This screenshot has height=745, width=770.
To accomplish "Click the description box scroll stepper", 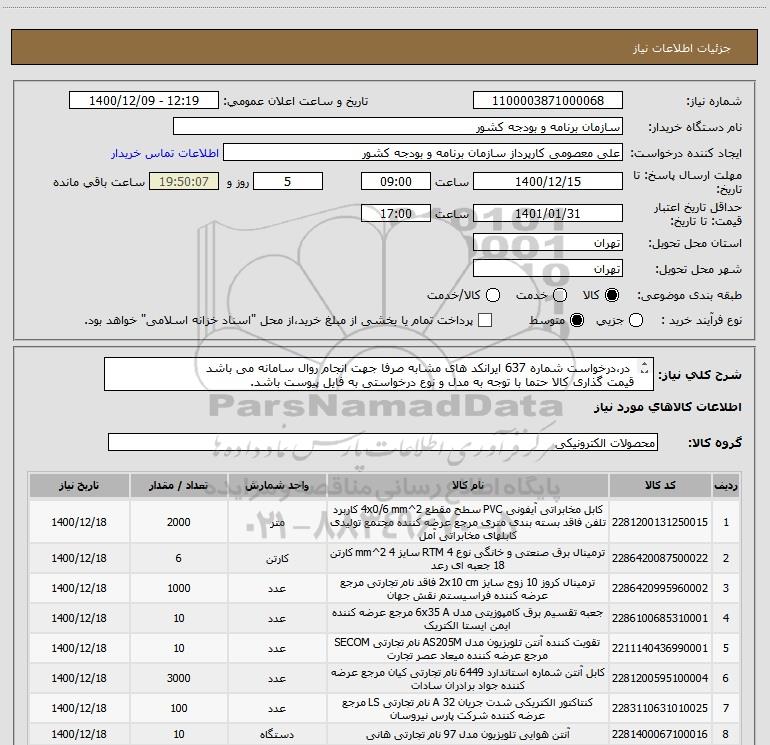I will point(645,367).
